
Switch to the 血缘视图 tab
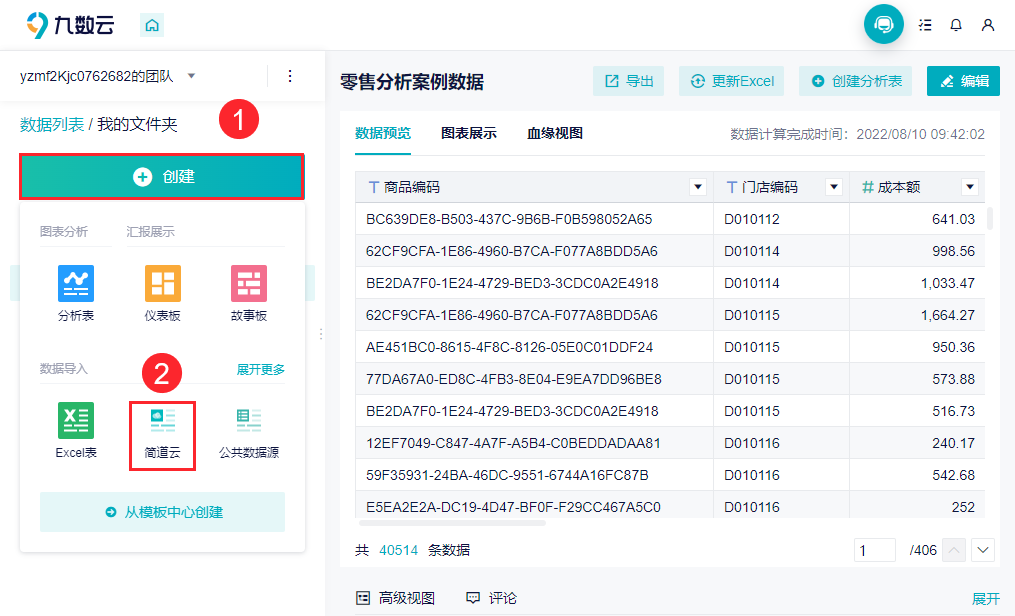point(555,133)
